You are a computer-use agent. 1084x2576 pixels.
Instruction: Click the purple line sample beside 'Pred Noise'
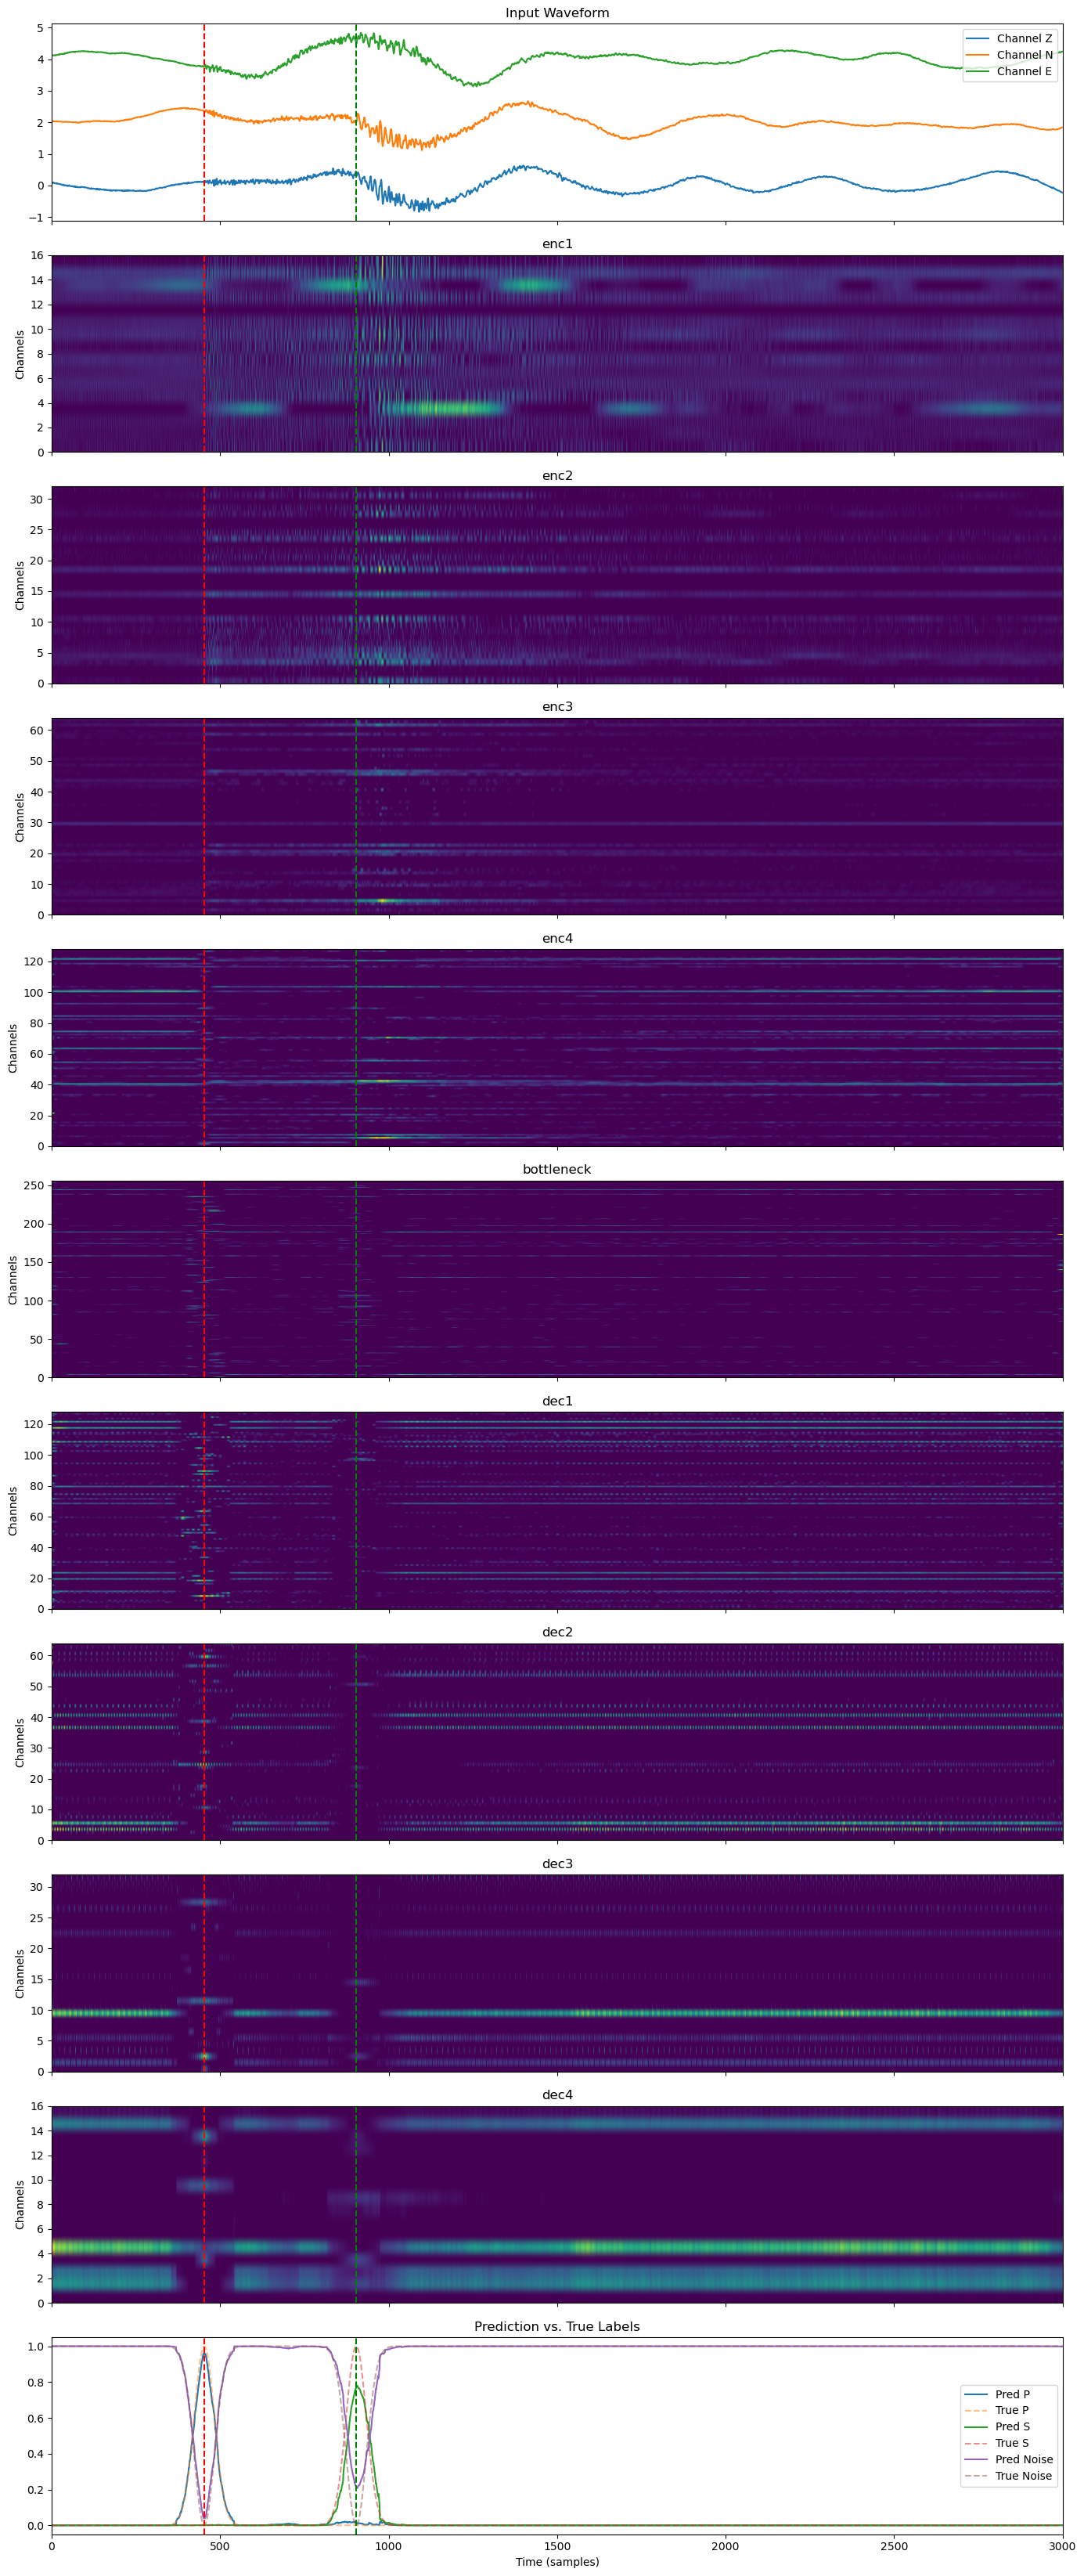[x=977, y=2459]
